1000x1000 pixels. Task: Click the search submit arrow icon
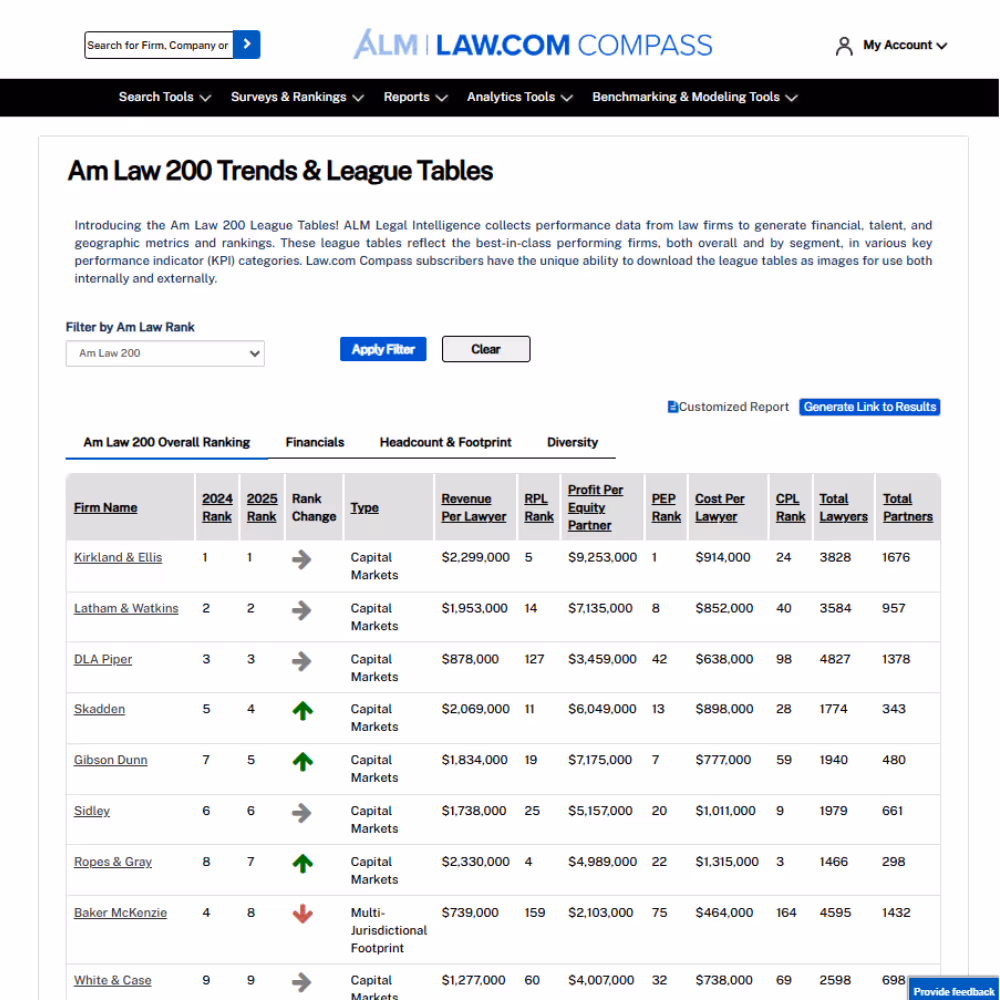(x=247, y=44)
